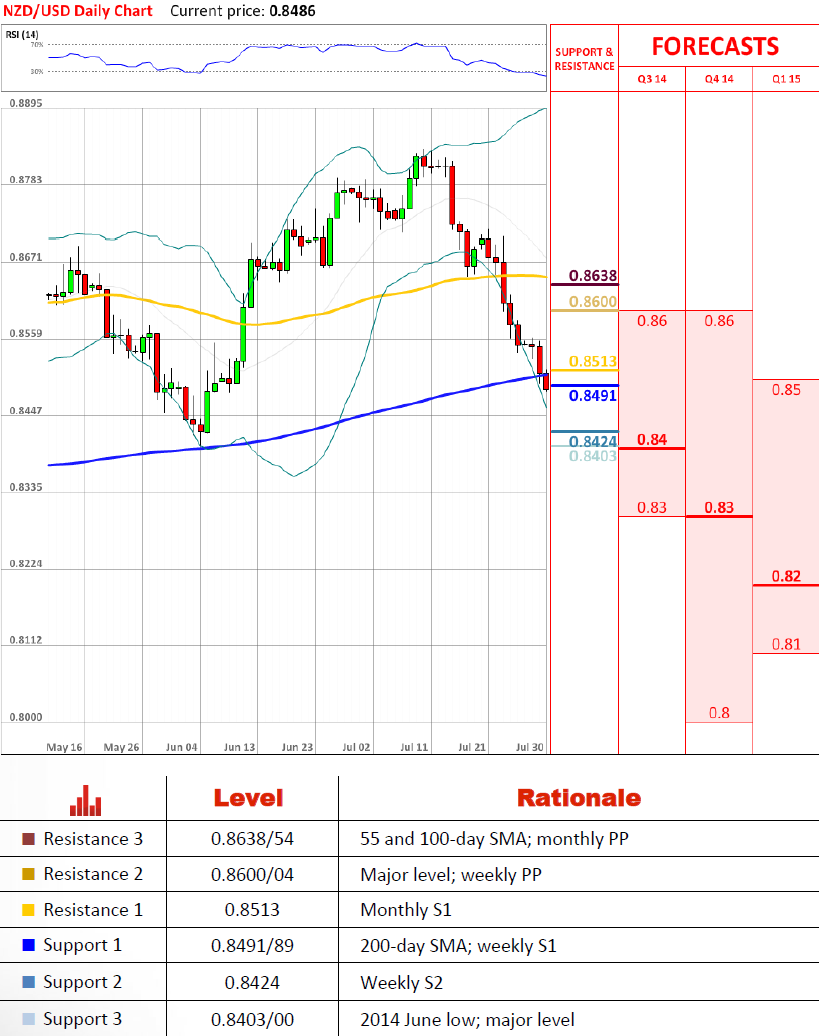This screenshot has height=1036, width=819.
Task: Click the 0.8638 resistance level label
Action: coord(593,276)
